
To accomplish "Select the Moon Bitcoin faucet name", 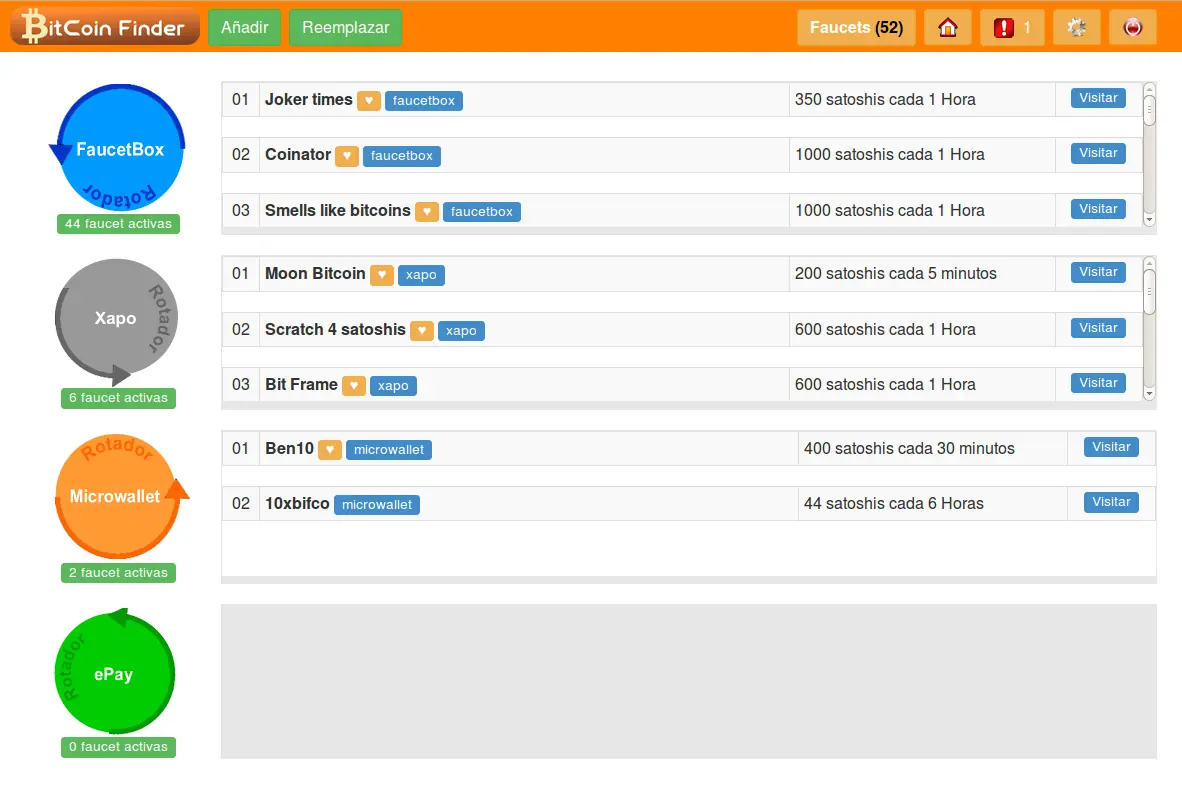I will pos(315,274).
